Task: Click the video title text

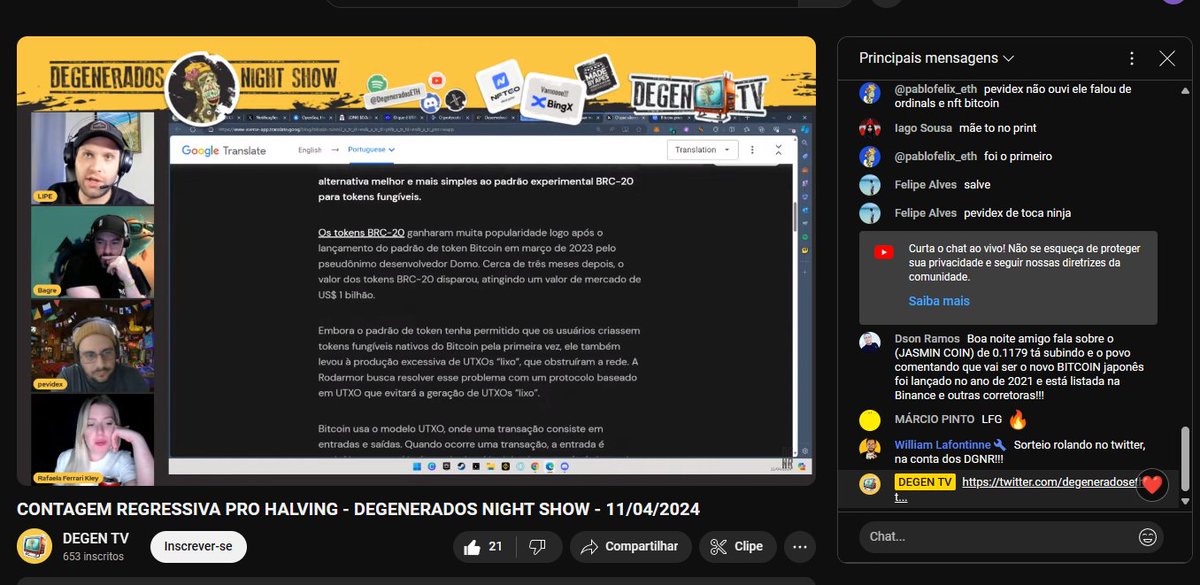Action: point(358,510)
